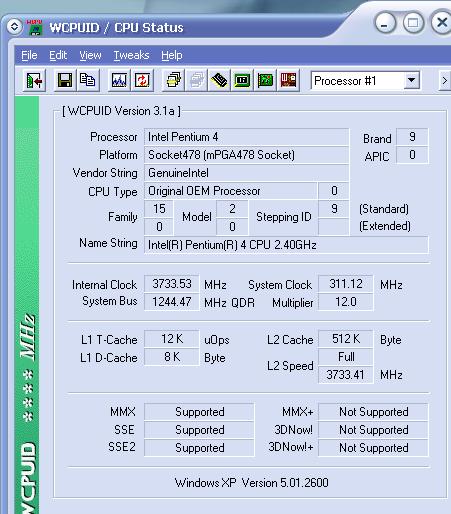This screenshot has height=514, width=451.
Task: Click the green chip toolbar icon
Action: [x=242, y=80]
